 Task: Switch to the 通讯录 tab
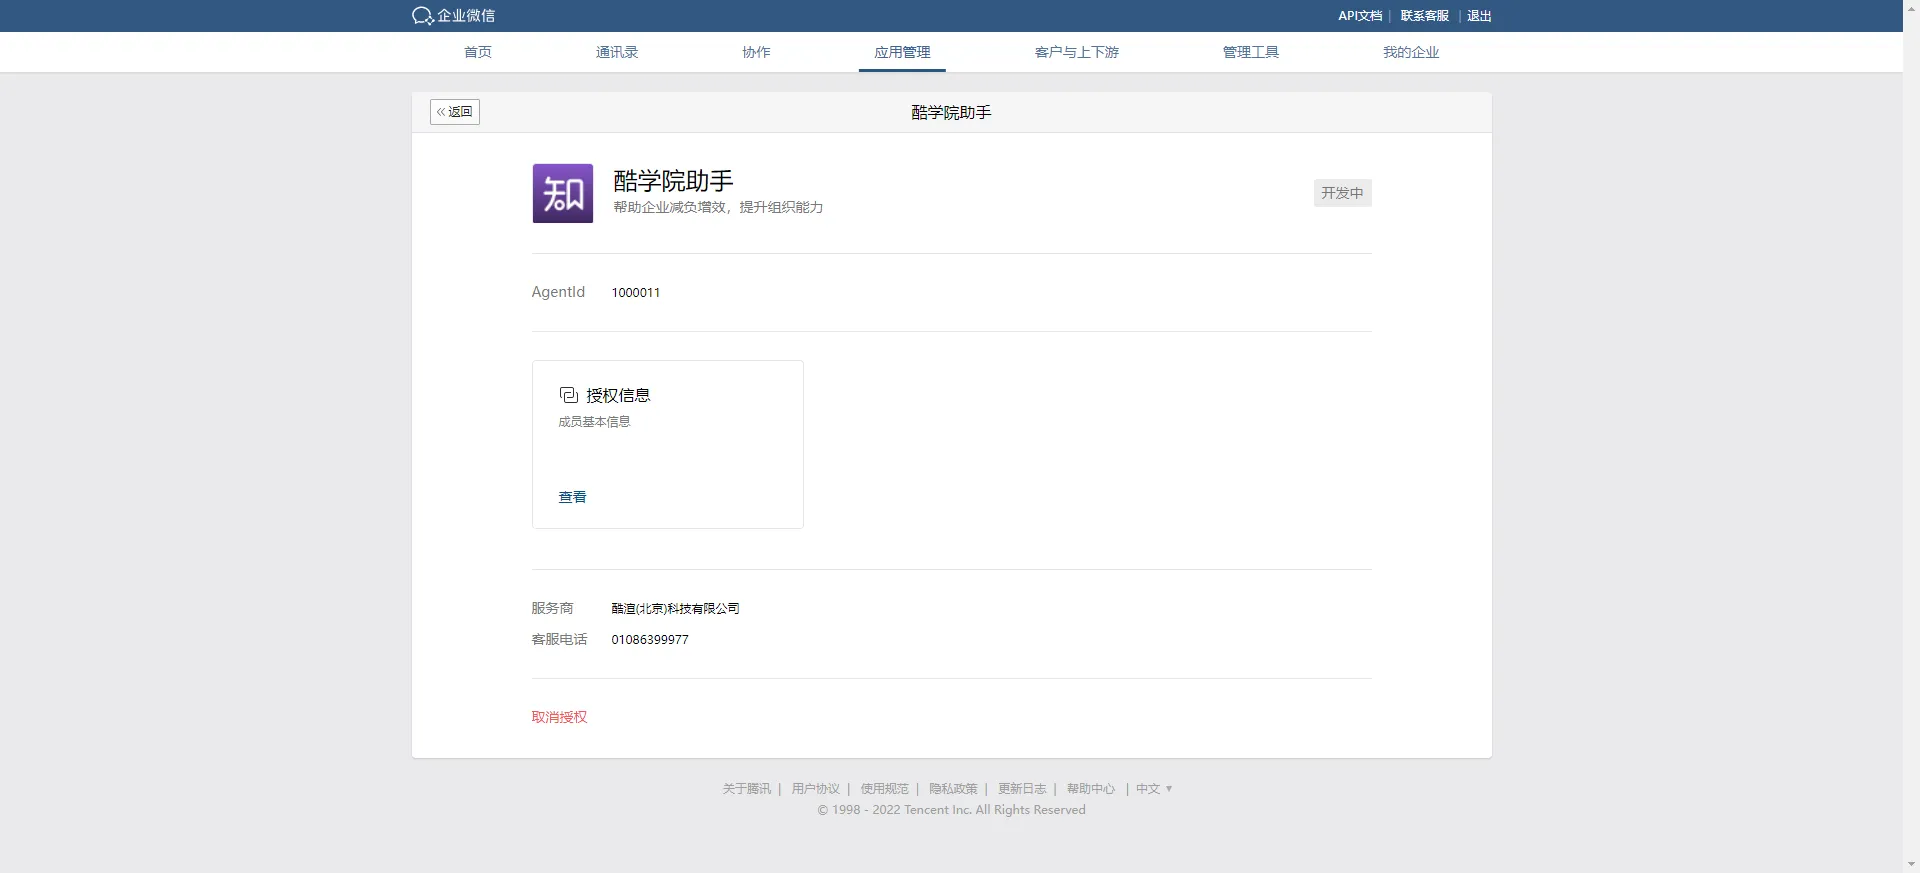point(617,52)
